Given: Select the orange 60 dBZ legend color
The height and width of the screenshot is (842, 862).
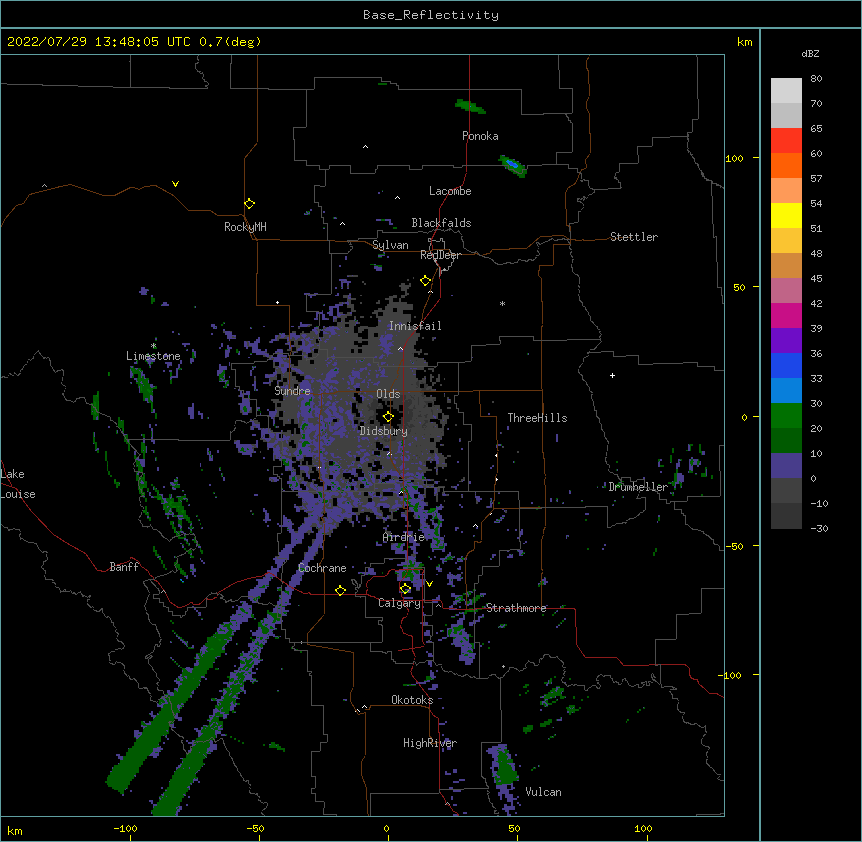Looking at the screenshot, I should click(786, 165).
